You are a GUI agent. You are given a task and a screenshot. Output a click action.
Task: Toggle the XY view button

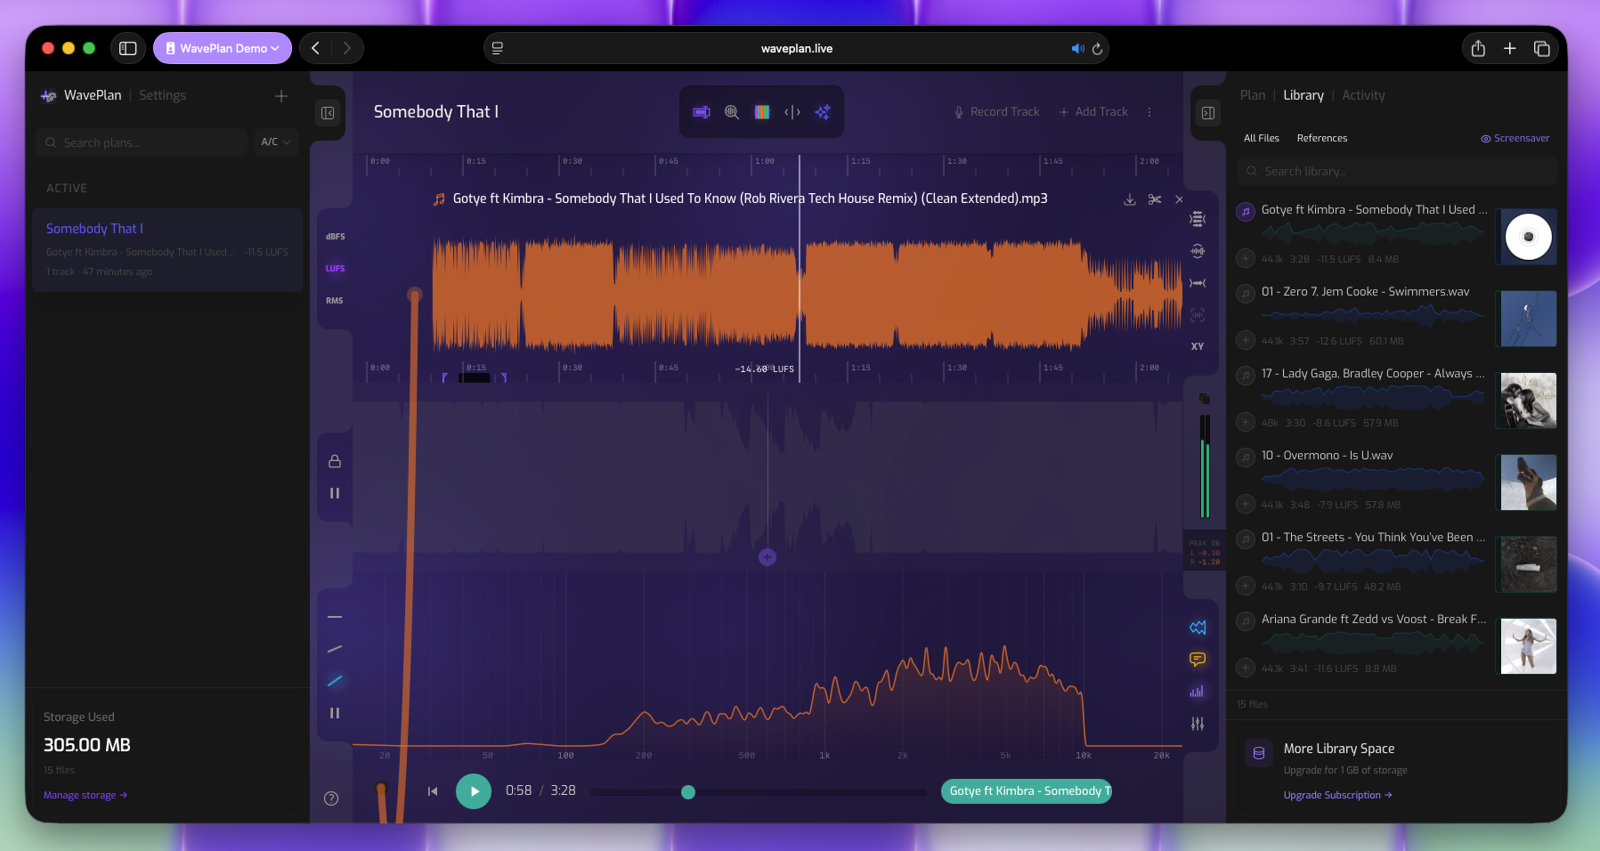1197,347
